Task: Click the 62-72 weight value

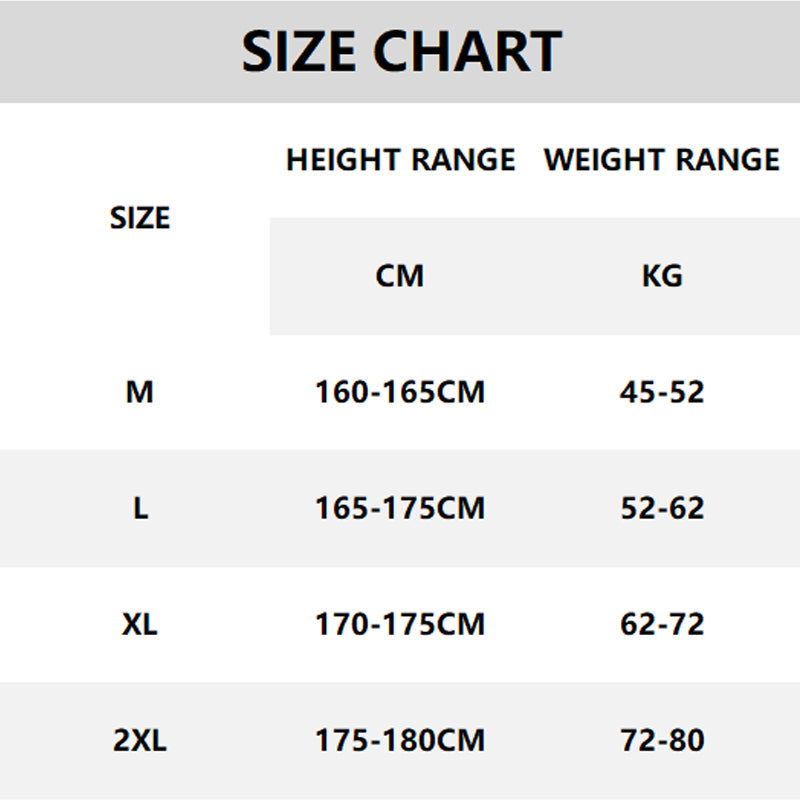Action: pyautogui.click(x=662, y=624)
